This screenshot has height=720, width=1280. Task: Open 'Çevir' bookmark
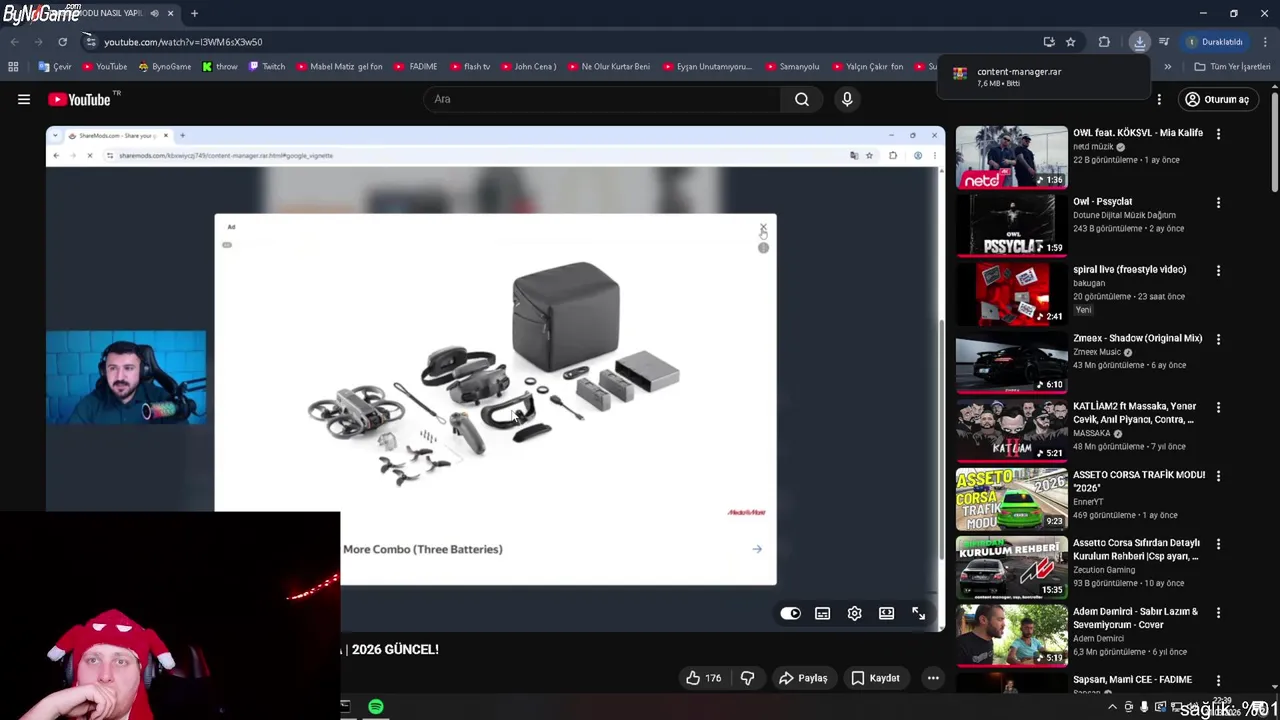[x=54, y=67]
